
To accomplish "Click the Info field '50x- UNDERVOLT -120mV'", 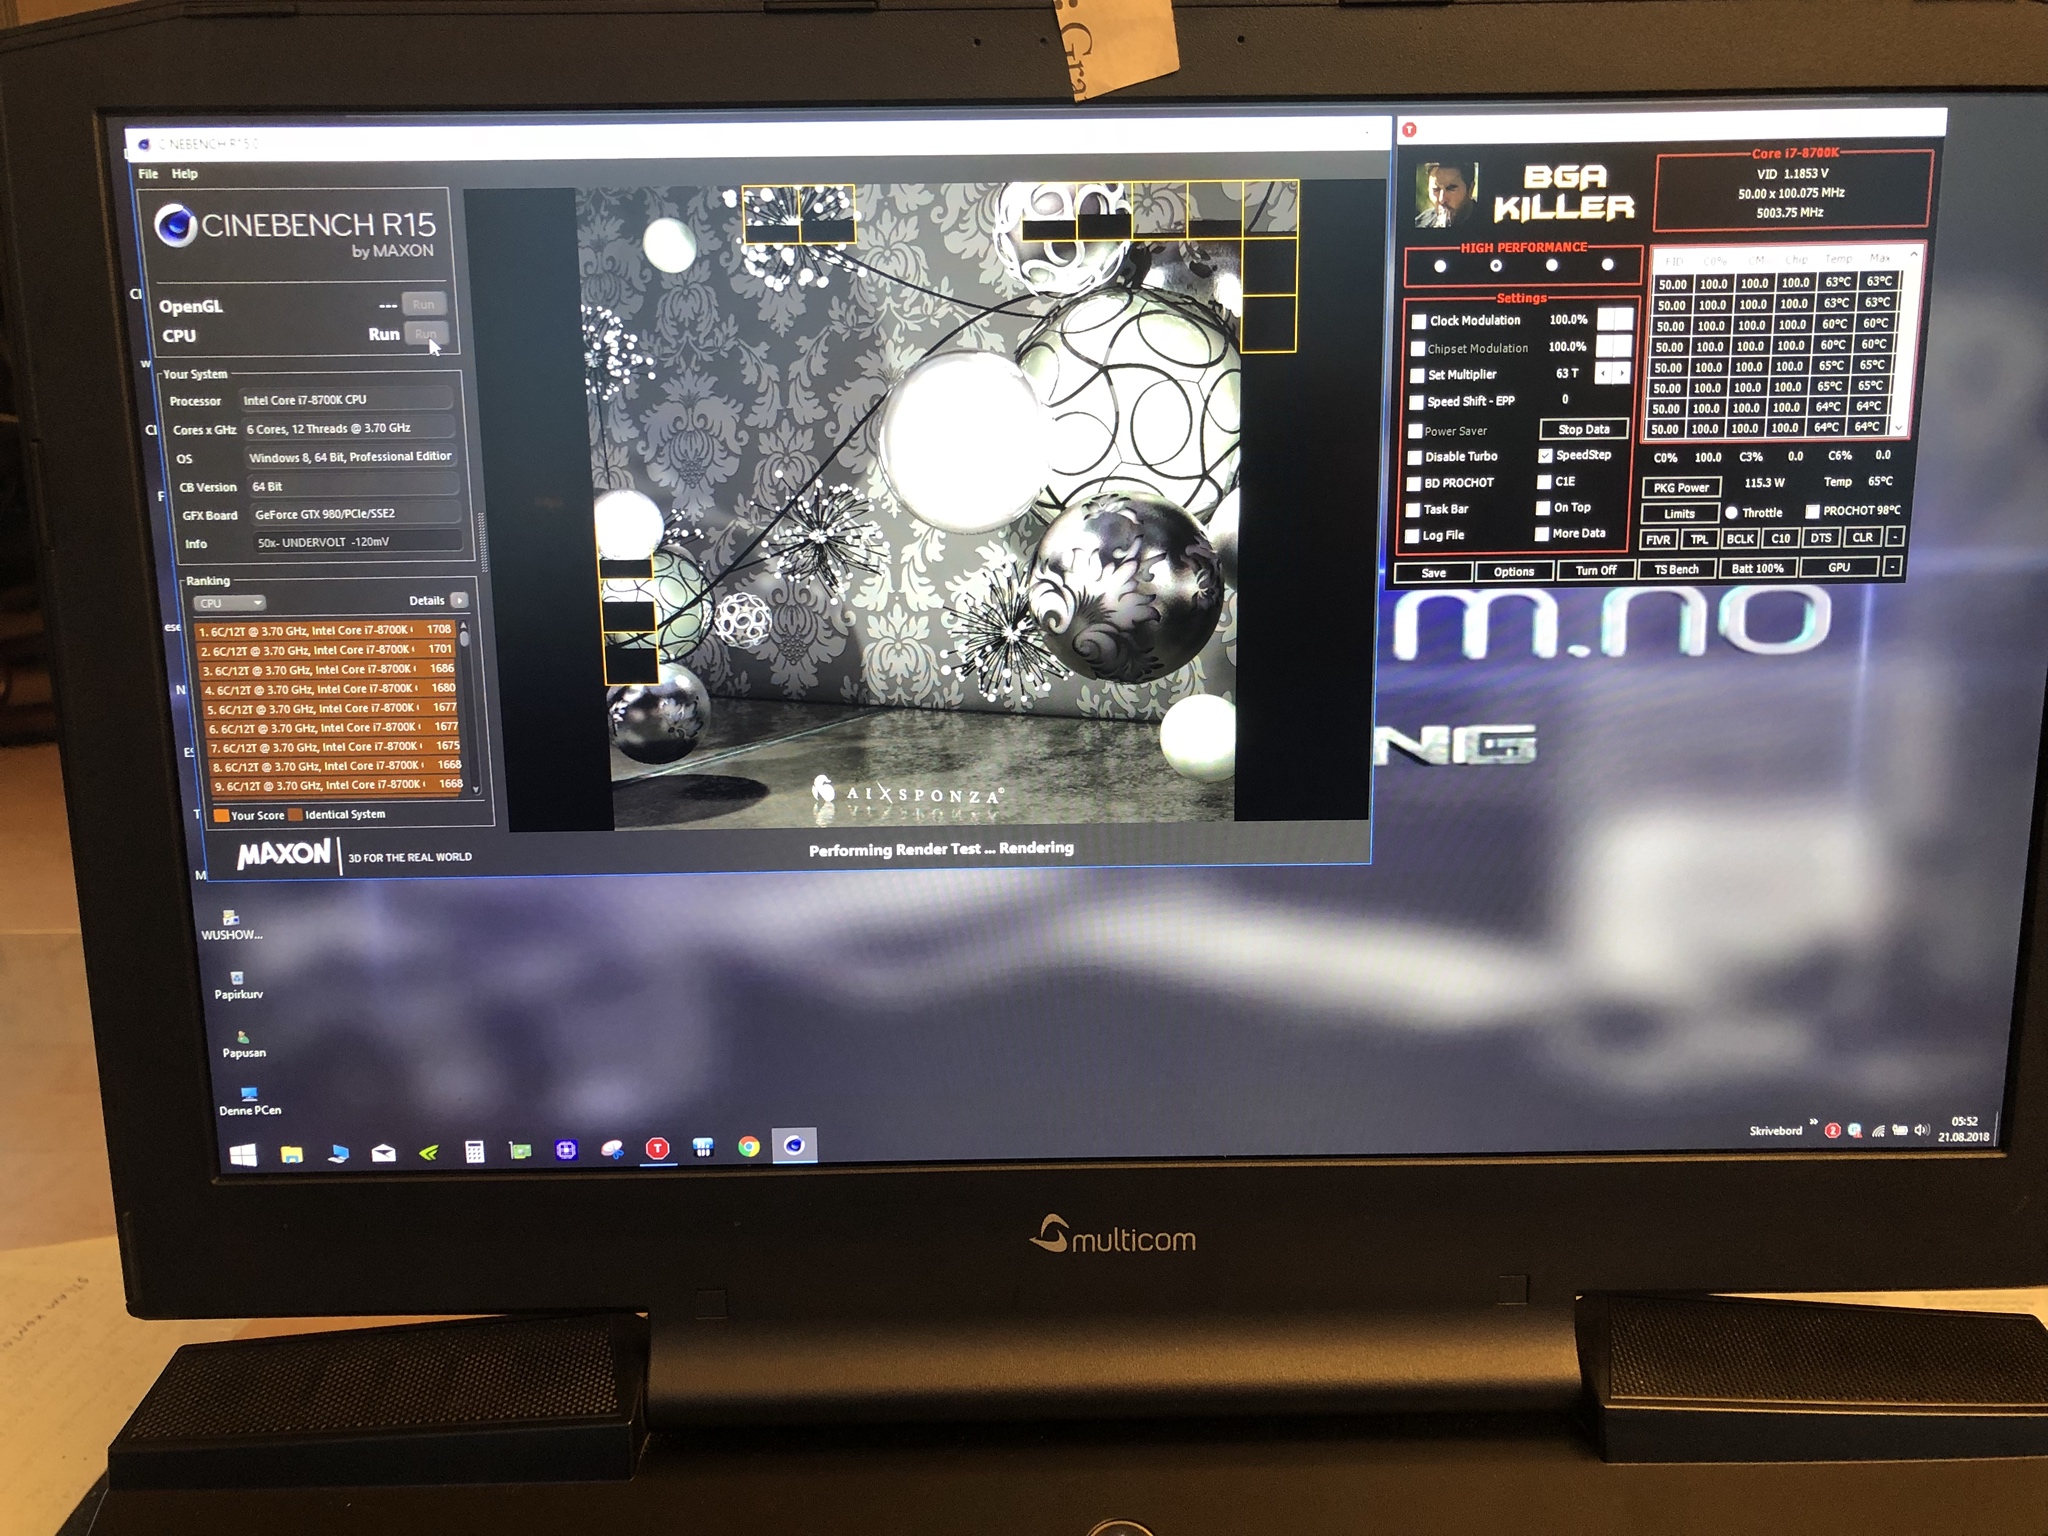I will pyautogui.click(x=357, y=542).
